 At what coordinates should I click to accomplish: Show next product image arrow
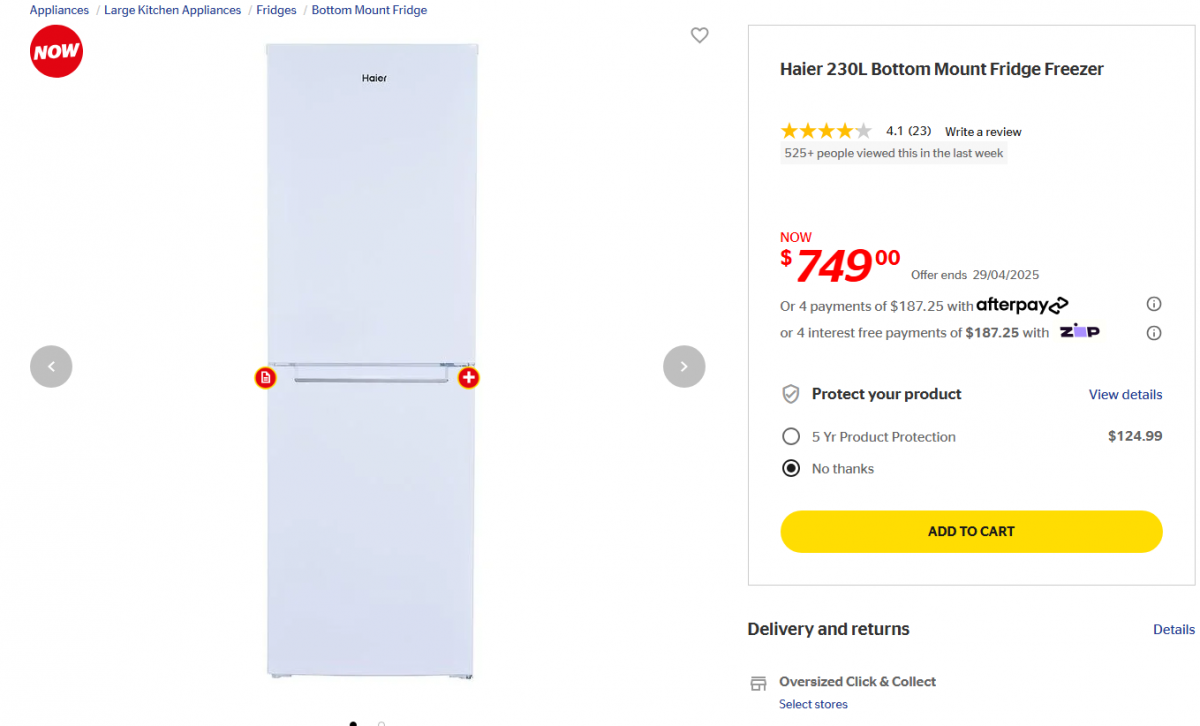pyautogui.click(x=684, y=367)
